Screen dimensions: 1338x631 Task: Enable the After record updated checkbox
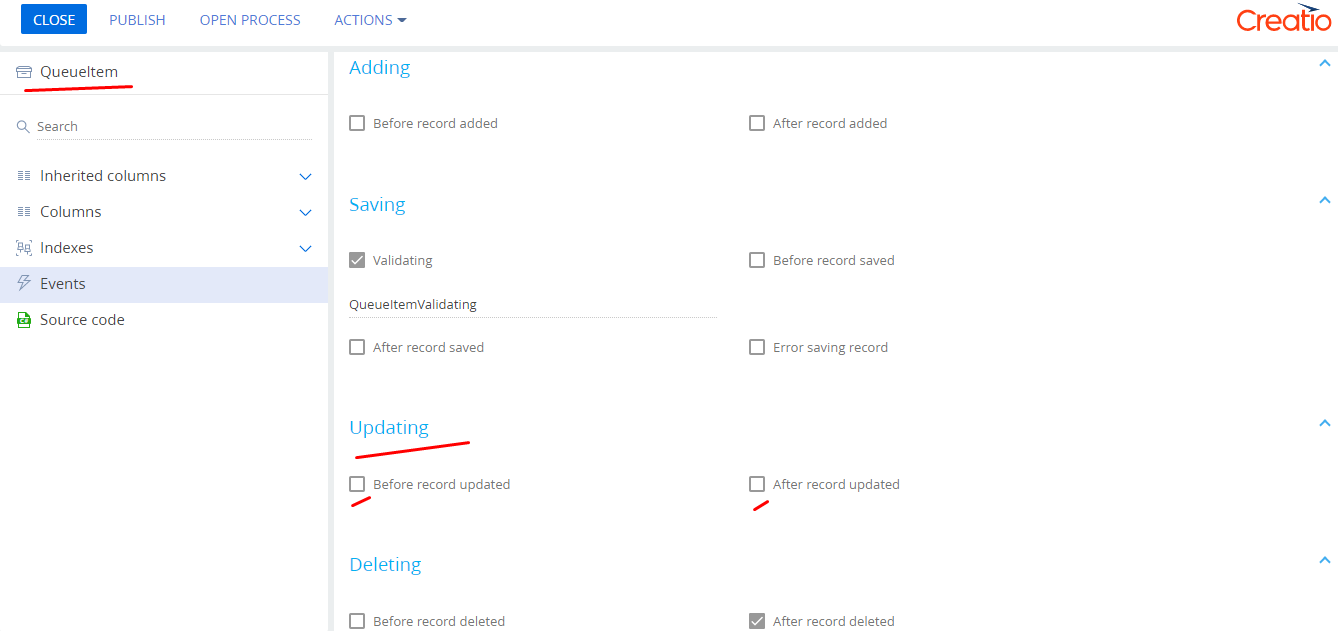[757, 484]
